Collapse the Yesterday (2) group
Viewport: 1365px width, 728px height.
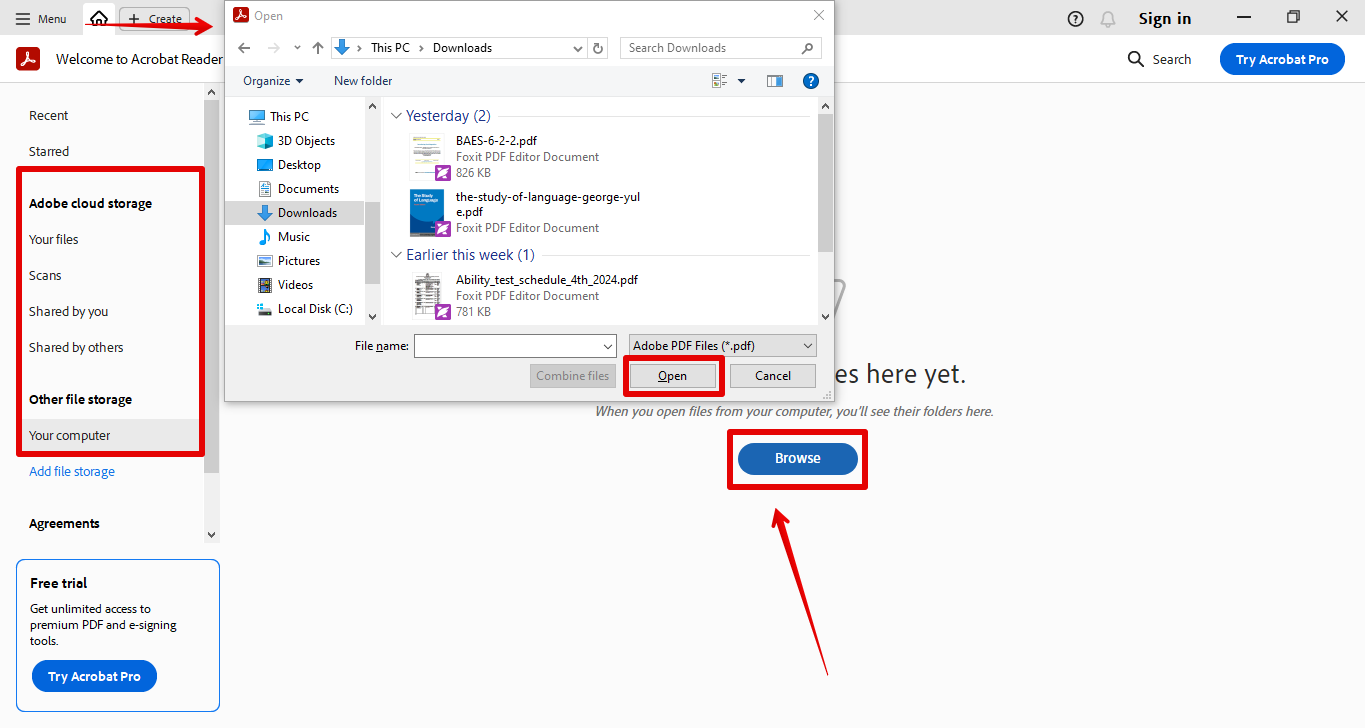pyautogui.click(x=397, y=116)
